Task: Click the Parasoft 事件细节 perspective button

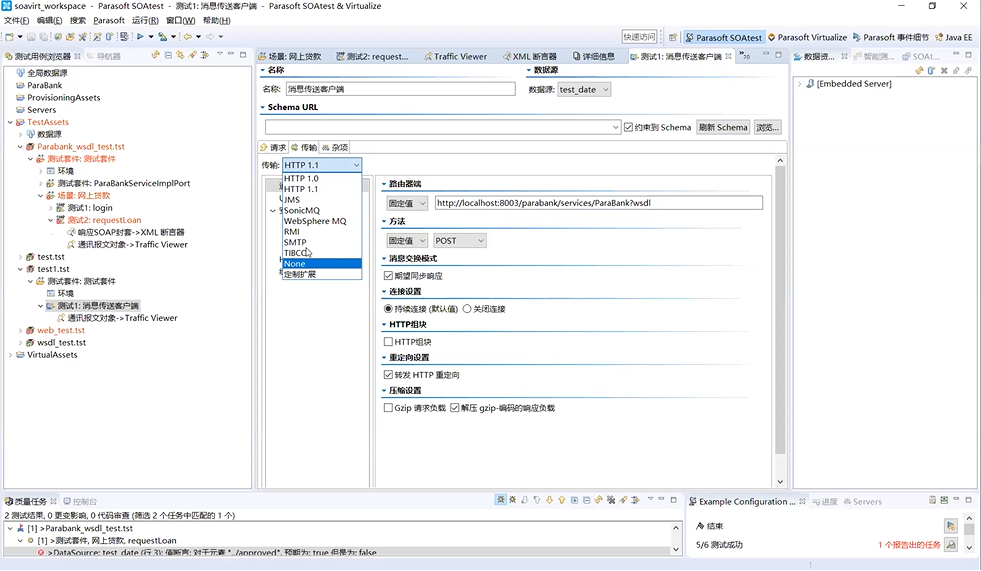Action: [x=891, y=38]
